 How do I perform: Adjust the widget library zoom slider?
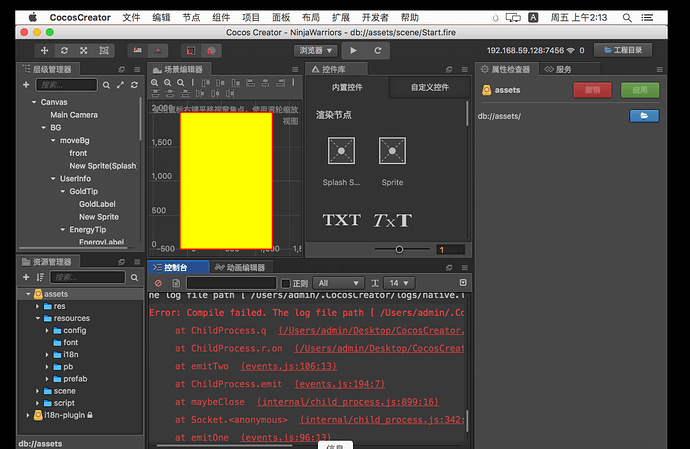[x=399, y=250]
